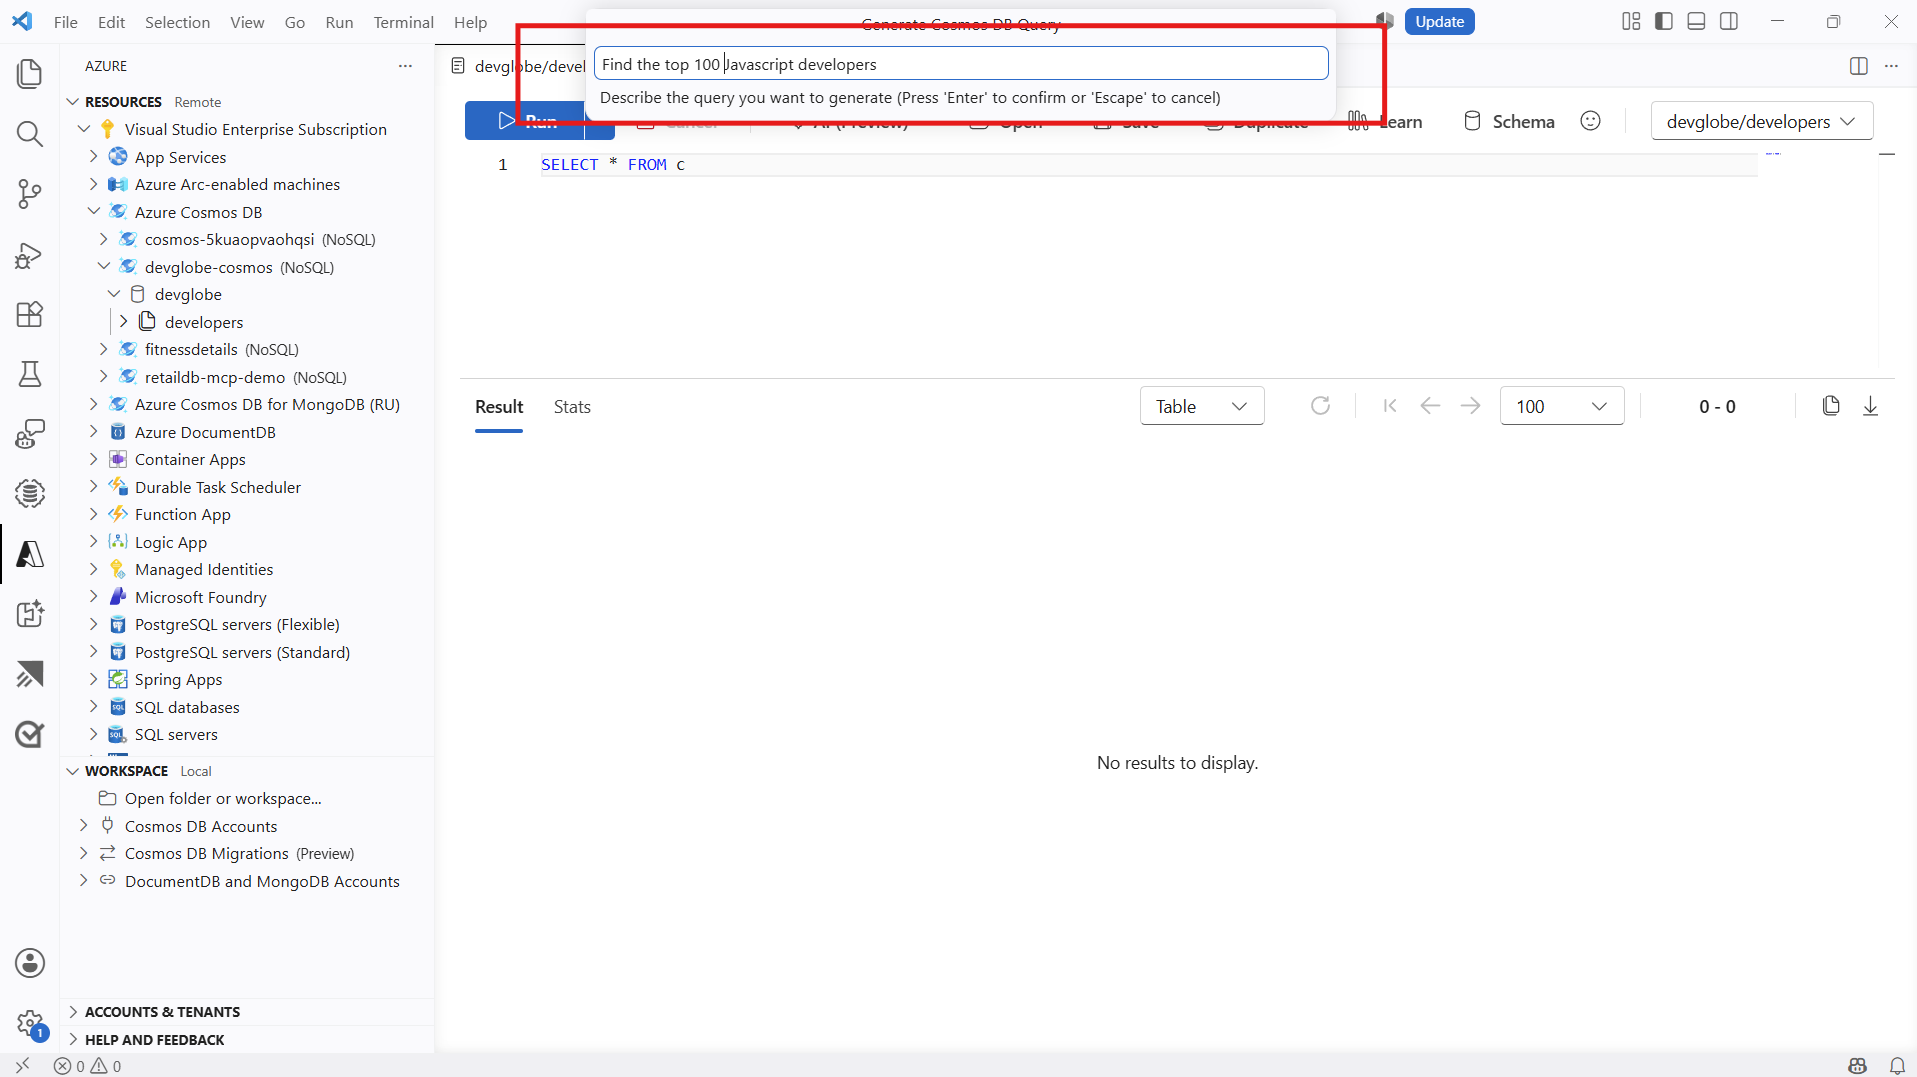Viewport: 1917px width, 1077px height.
Task: Customize layout icon in title bar
Action: pyautogui.click(x=1631, y=21)
